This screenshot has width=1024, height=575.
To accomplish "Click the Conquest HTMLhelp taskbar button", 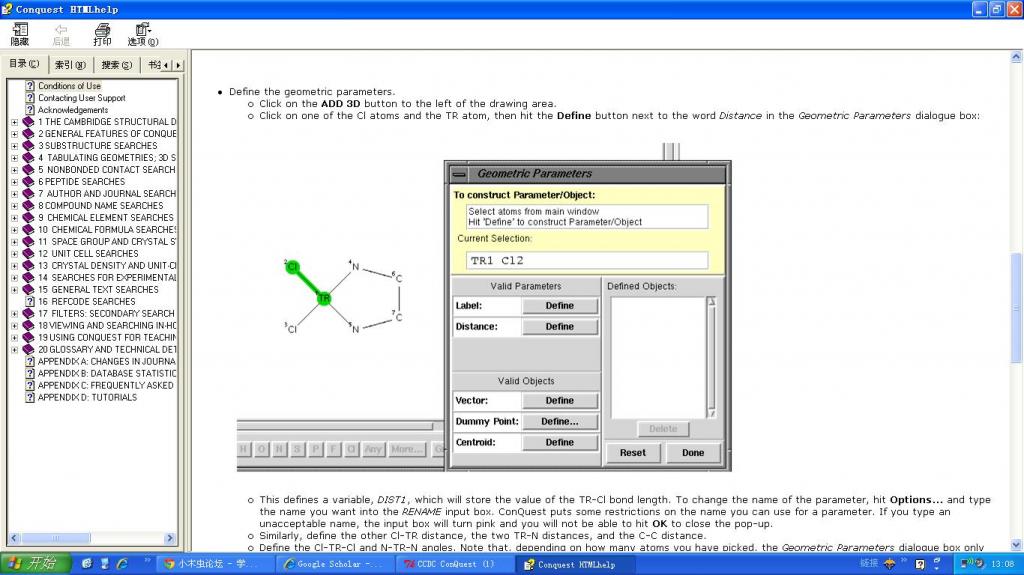I will coord(573,564).
